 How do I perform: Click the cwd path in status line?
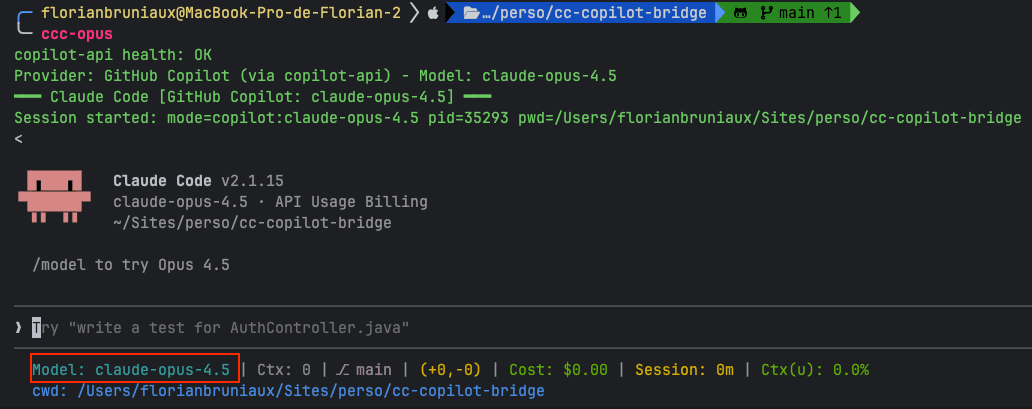288,391
